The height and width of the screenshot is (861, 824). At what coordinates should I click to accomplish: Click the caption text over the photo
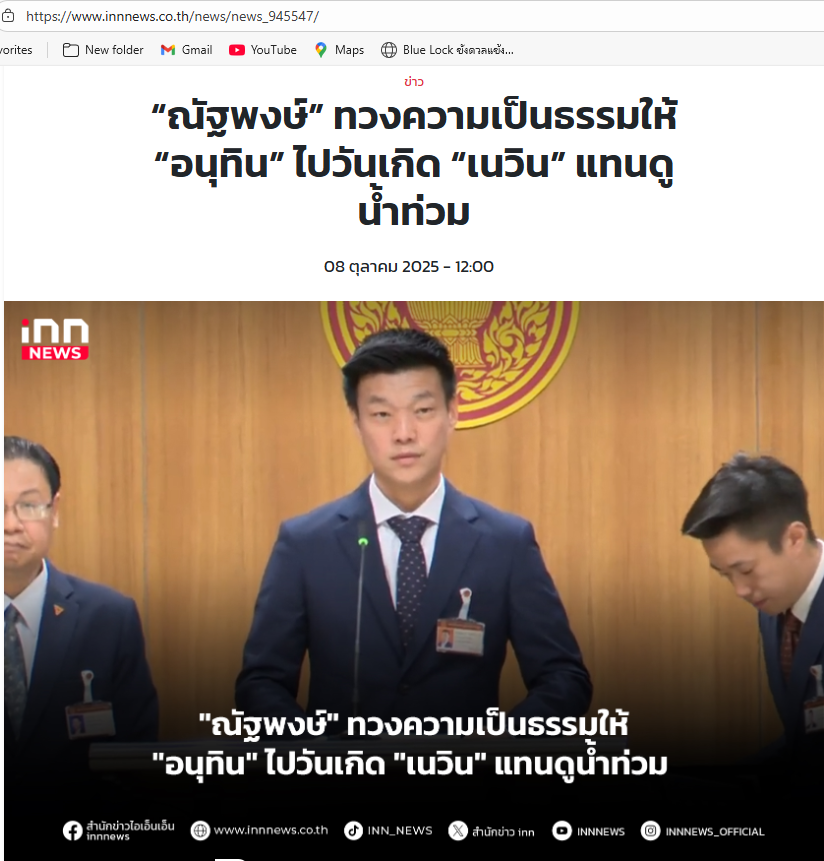(410, 743)
